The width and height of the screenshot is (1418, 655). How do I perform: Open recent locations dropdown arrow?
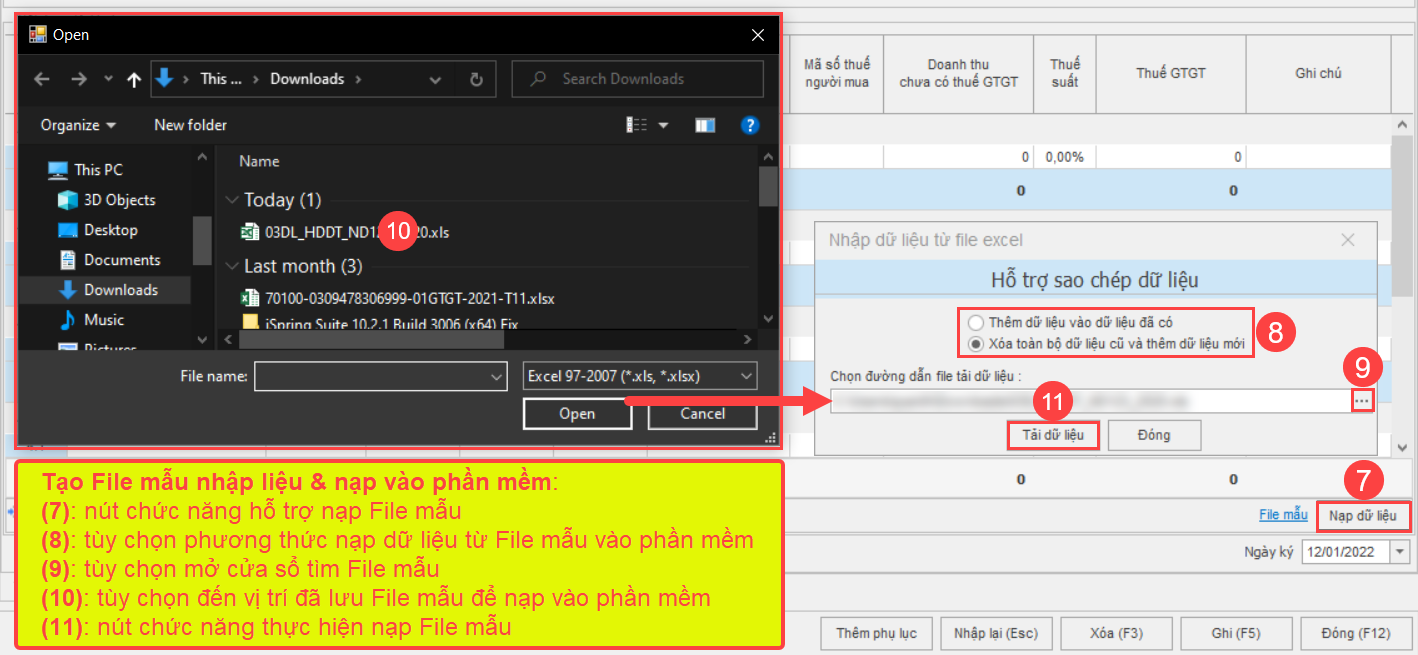[x=108, y=79]
